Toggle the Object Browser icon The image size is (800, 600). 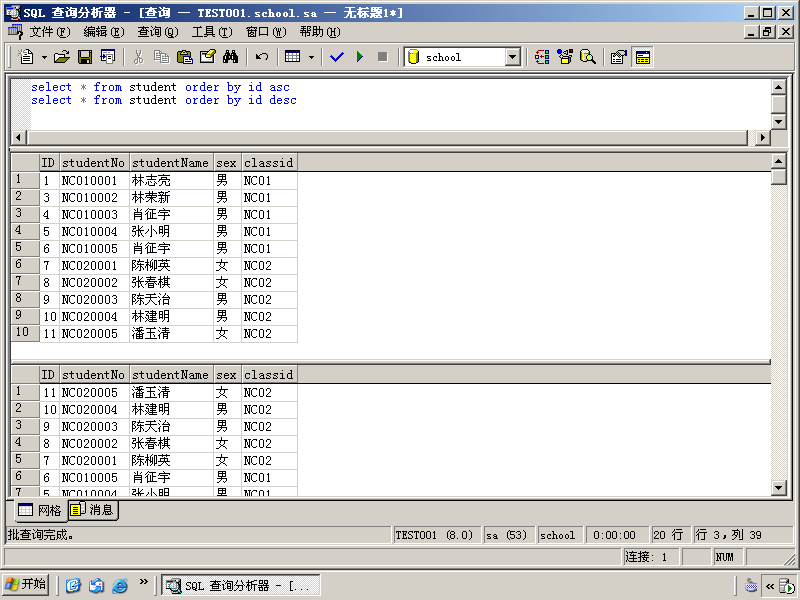point(565,57)
